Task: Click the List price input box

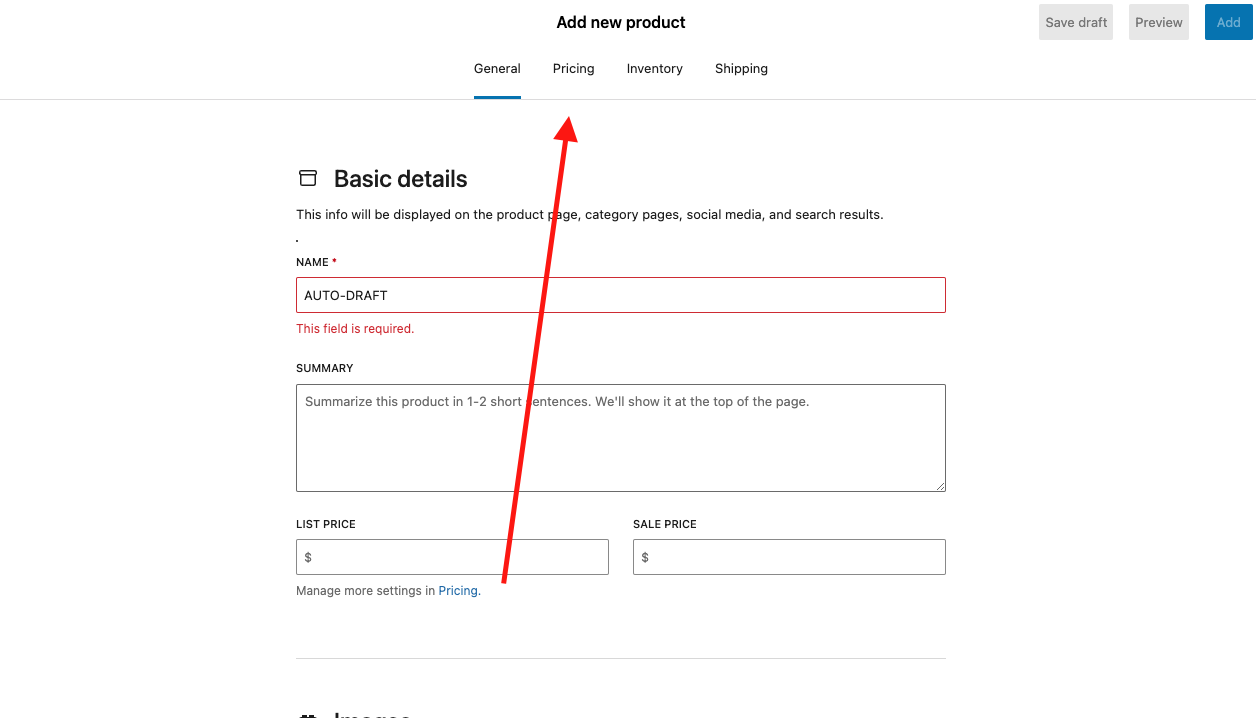Action: coord(452,557)
